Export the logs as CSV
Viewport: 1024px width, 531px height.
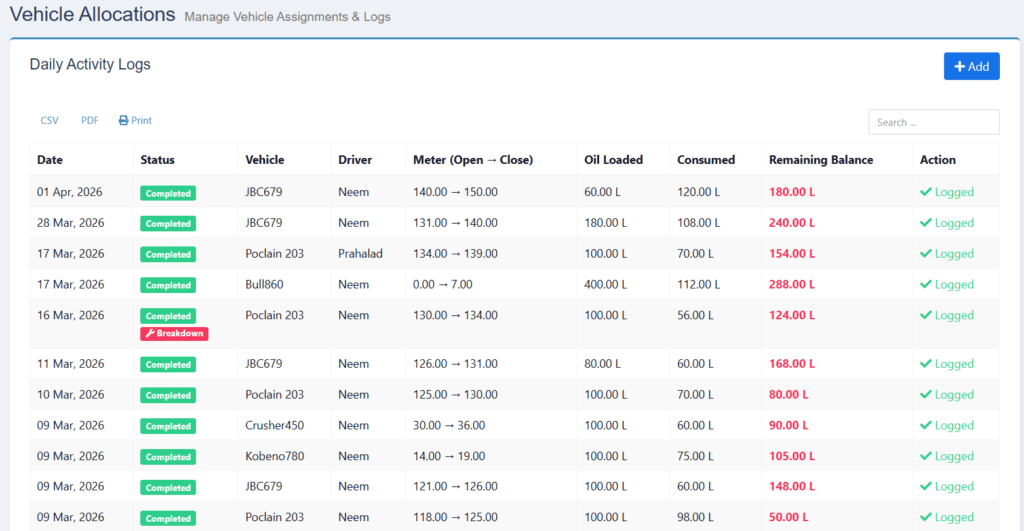click(x=50, y=121)
